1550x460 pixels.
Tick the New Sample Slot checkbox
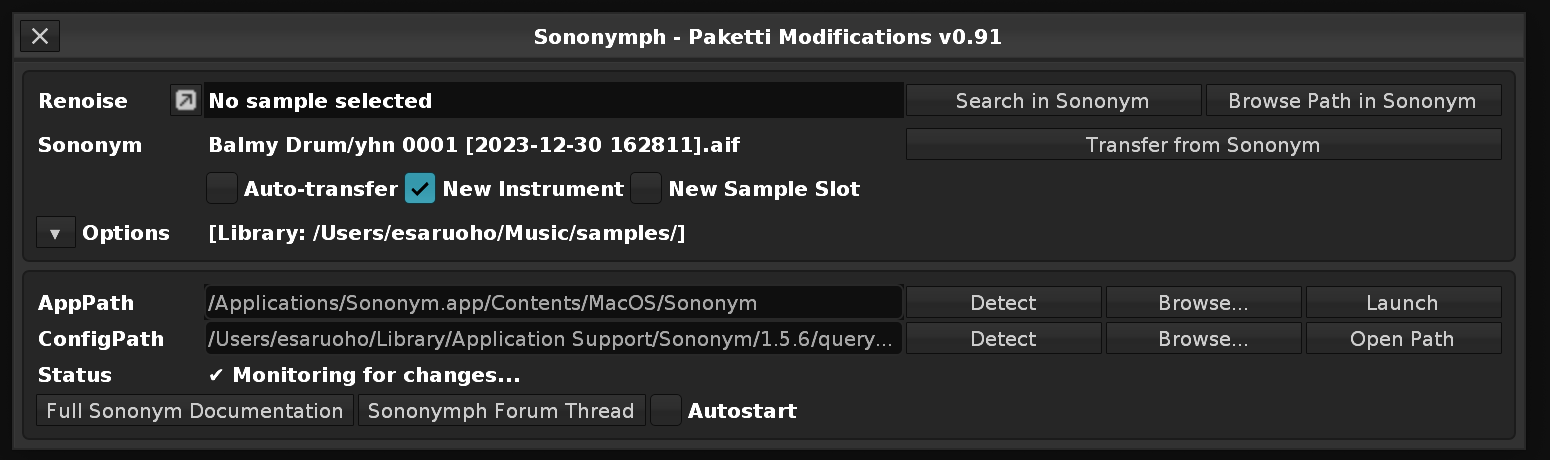[x=646, y=188]
